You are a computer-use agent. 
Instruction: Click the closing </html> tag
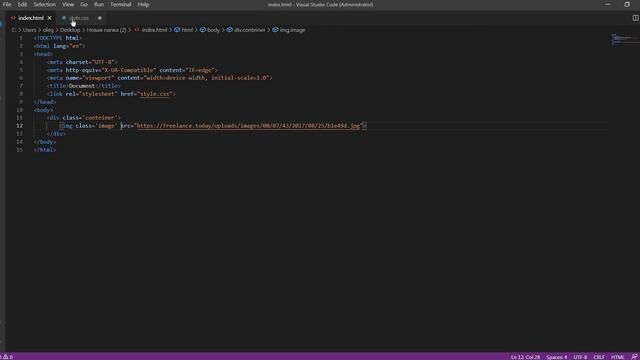(45, 150)
